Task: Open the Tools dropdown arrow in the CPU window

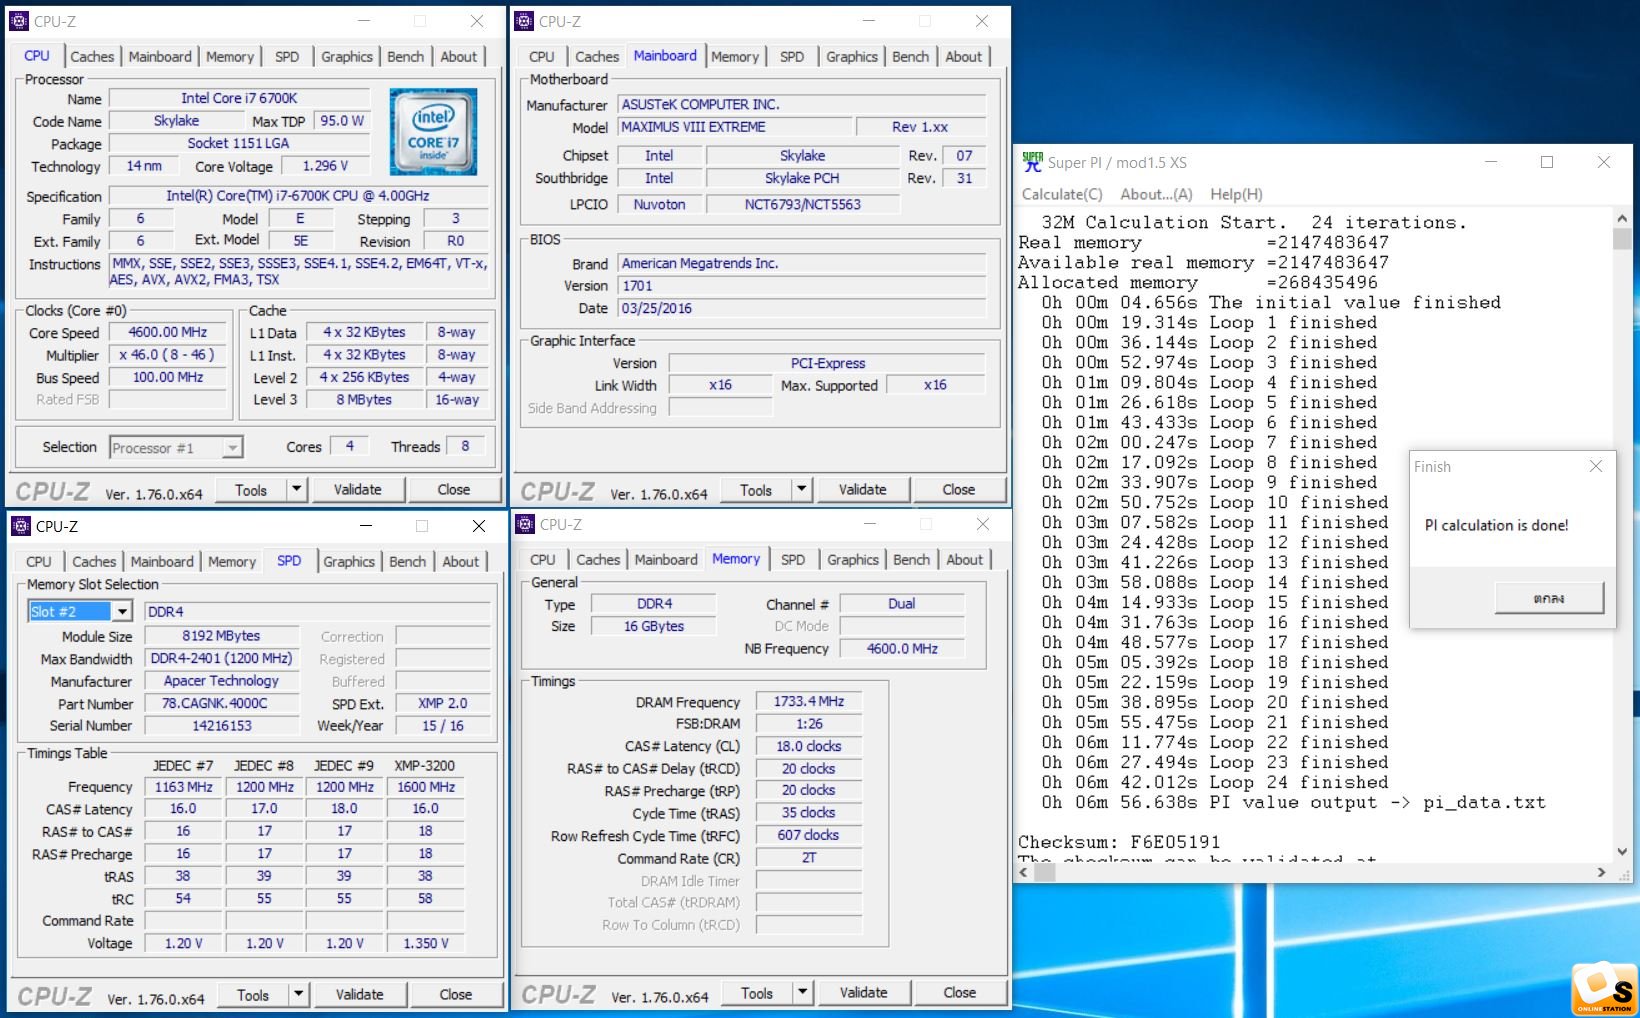Action: click(x=296, y=489)
